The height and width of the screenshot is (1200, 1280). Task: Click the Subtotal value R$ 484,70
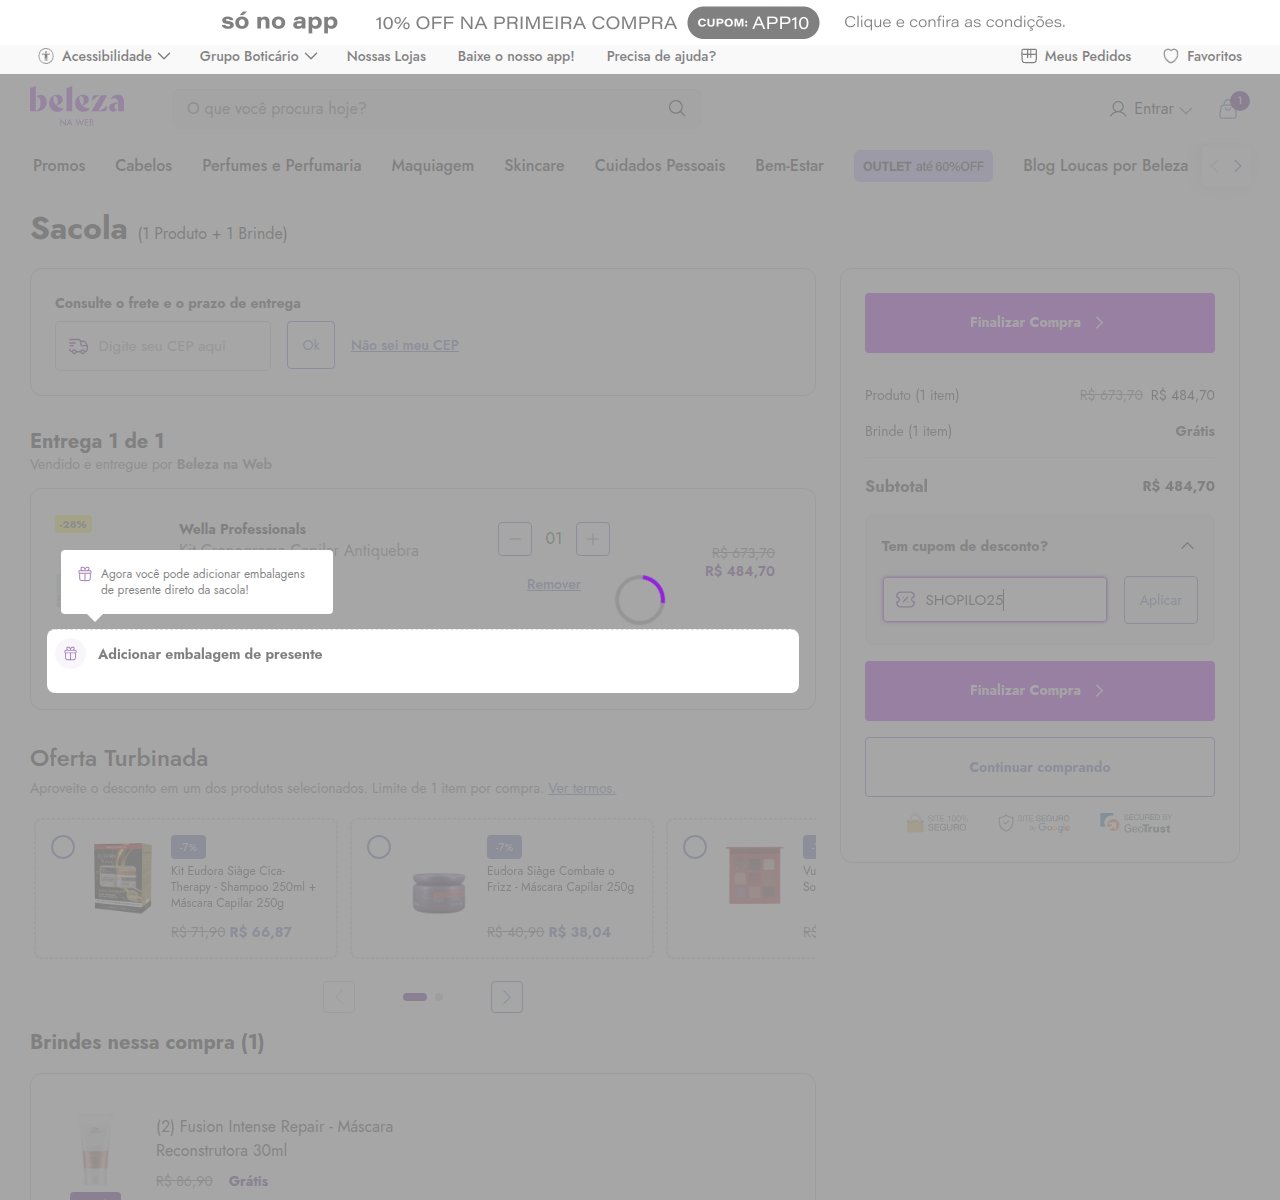pos(1178,486)
